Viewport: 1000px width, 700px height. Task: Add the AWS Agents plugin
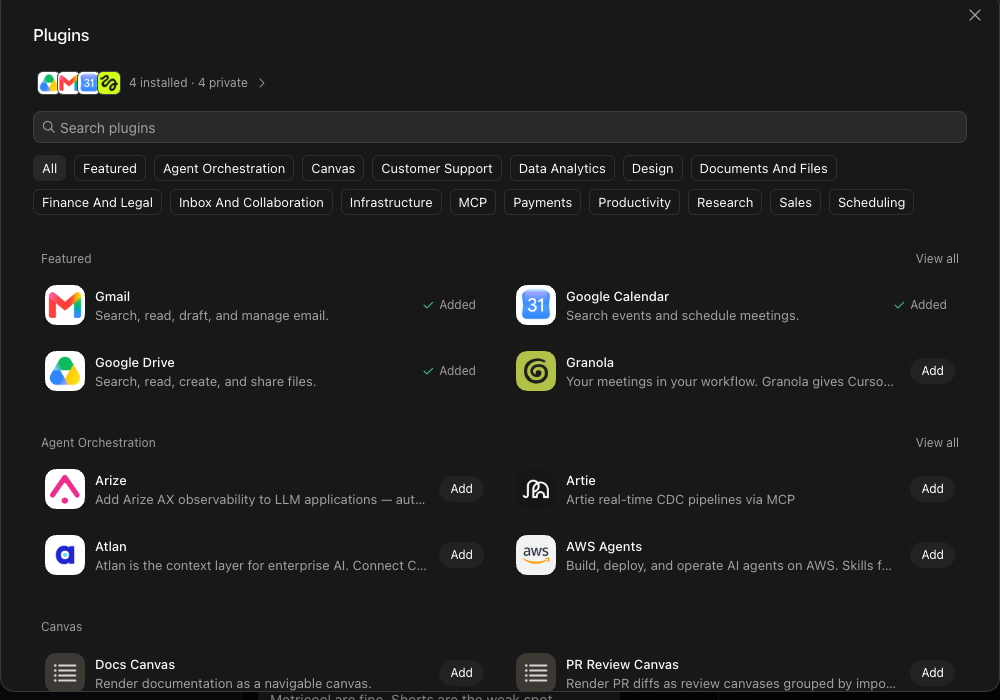click(932, 555)
